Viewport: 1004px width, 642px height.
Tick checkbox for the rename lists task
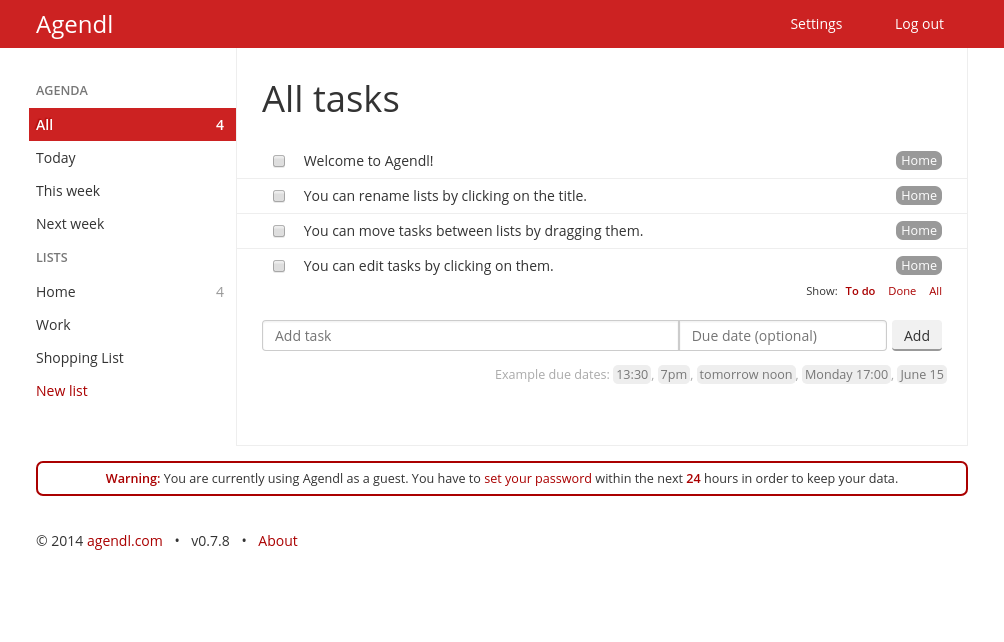279,196
